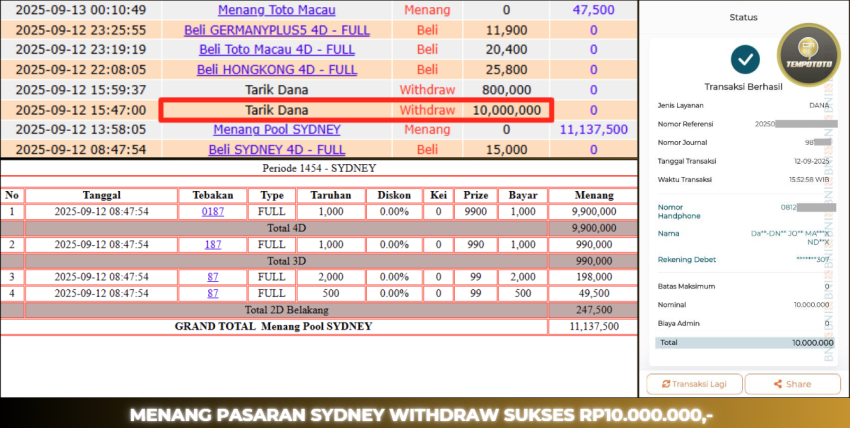
Task: Click the Periode 1454 - SYDNEY heading
Action: 319,168
